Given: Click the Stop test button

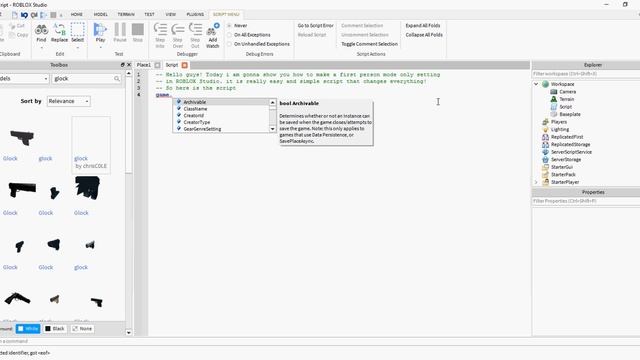Looking at the screenshot, I should [138, 29].
